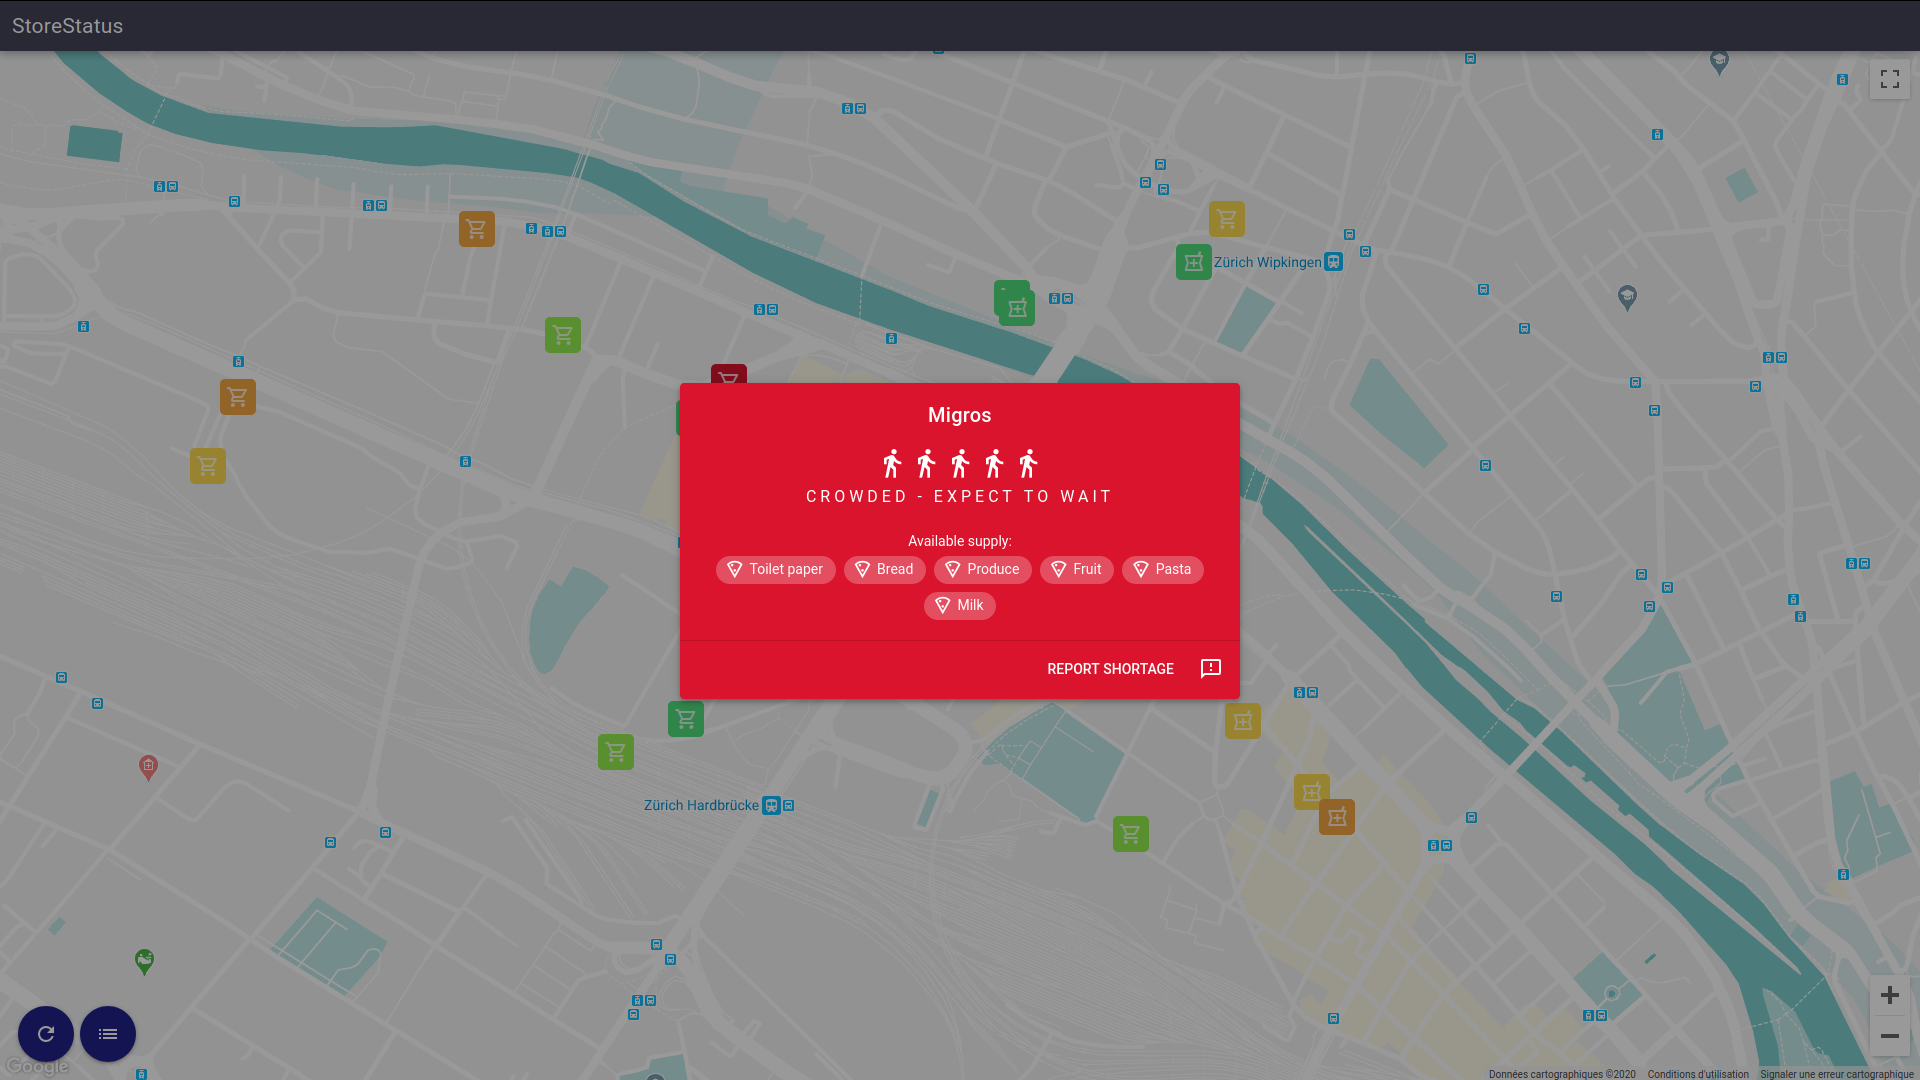Open Signaler une erreur cartographique link
The image size is (1920, 1080).
click(1837, 1074)
